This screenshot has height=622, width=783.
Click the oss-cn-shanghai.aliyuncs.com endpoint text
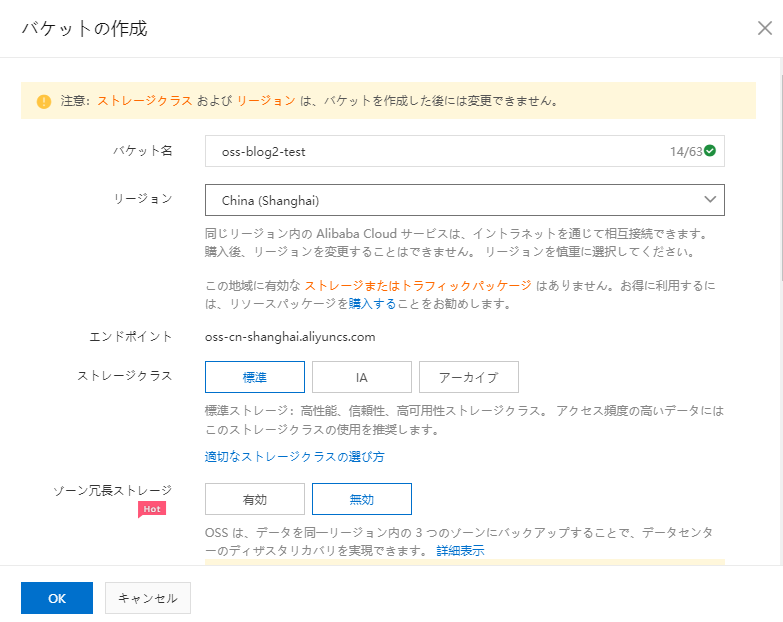click(x=290, y=337)
